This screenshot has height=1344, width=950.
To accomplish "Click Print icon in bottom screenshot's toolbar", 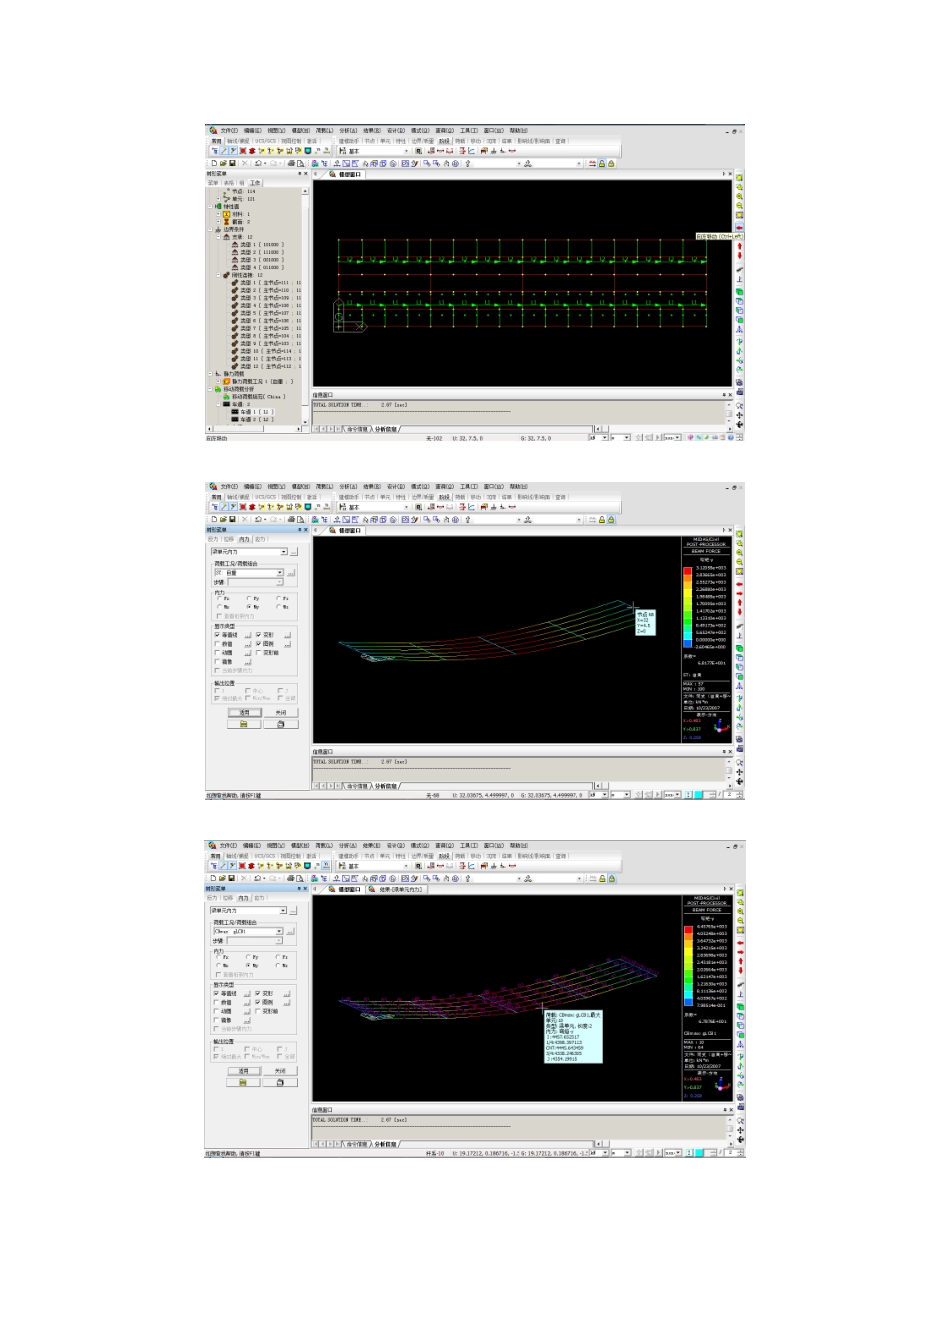I will point(291,879).
